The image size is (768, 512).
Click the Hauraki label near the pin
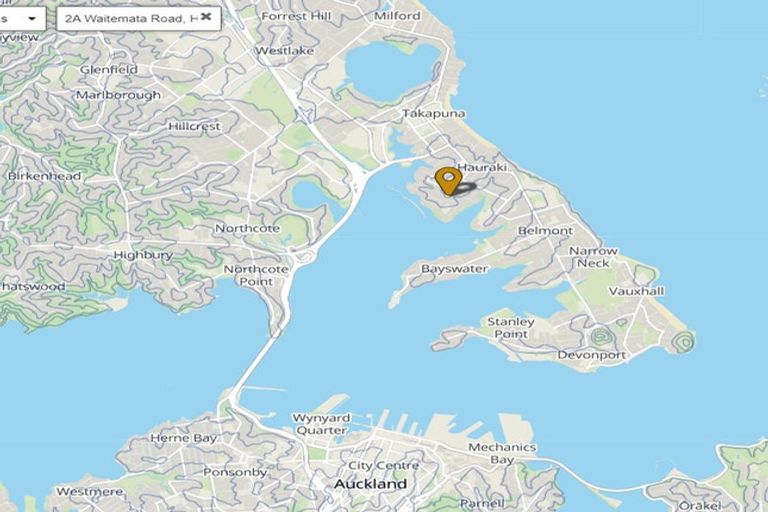(481, 168)
